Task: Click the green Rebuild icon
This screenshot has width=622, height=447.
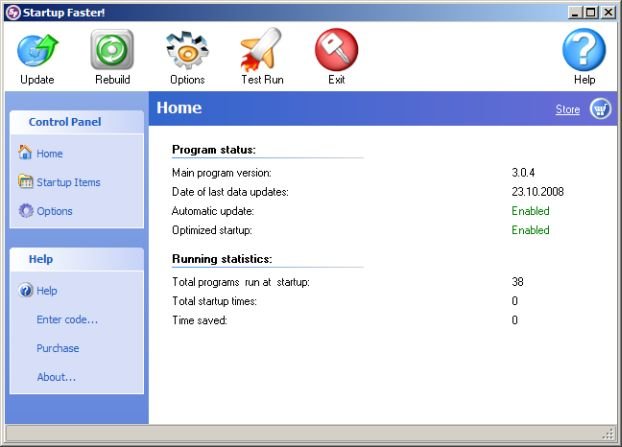Action: [x=112, y=50]
